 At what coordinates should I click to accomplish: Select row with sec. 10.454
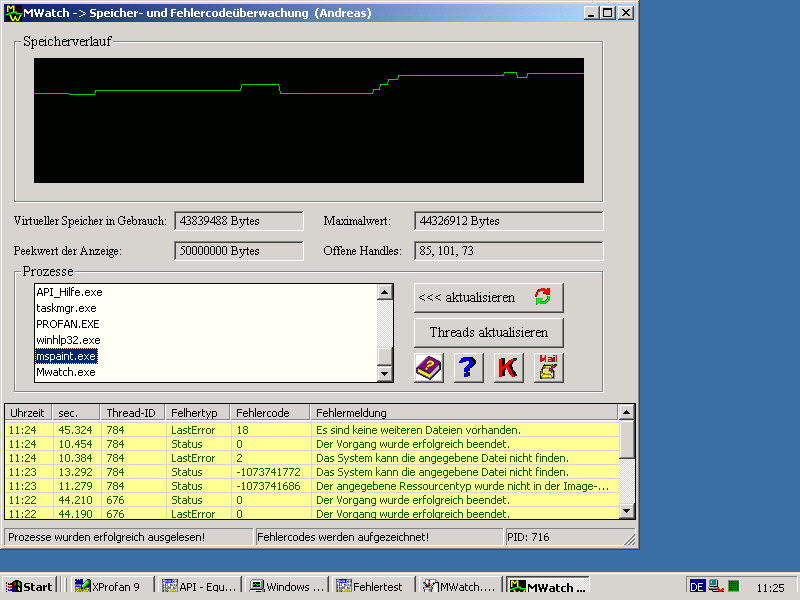click(312, 444)
